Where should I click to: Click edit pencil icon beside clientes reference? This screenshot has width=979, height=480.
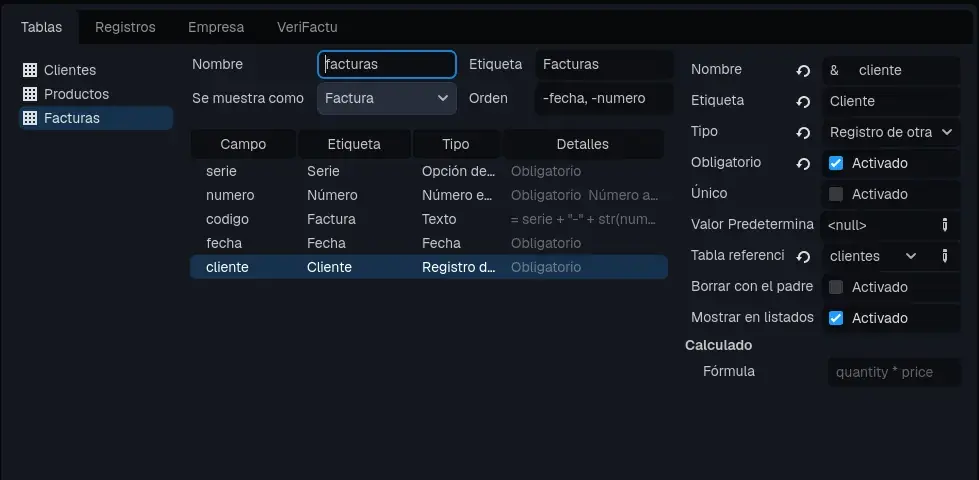click(x=945, y=256)
